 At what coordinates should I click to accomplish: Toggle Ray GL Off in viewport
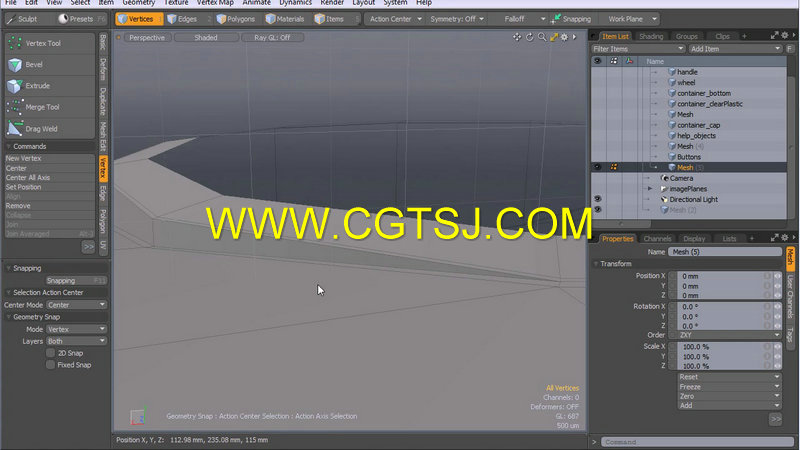pyautogui.click(x=272, y=37)
